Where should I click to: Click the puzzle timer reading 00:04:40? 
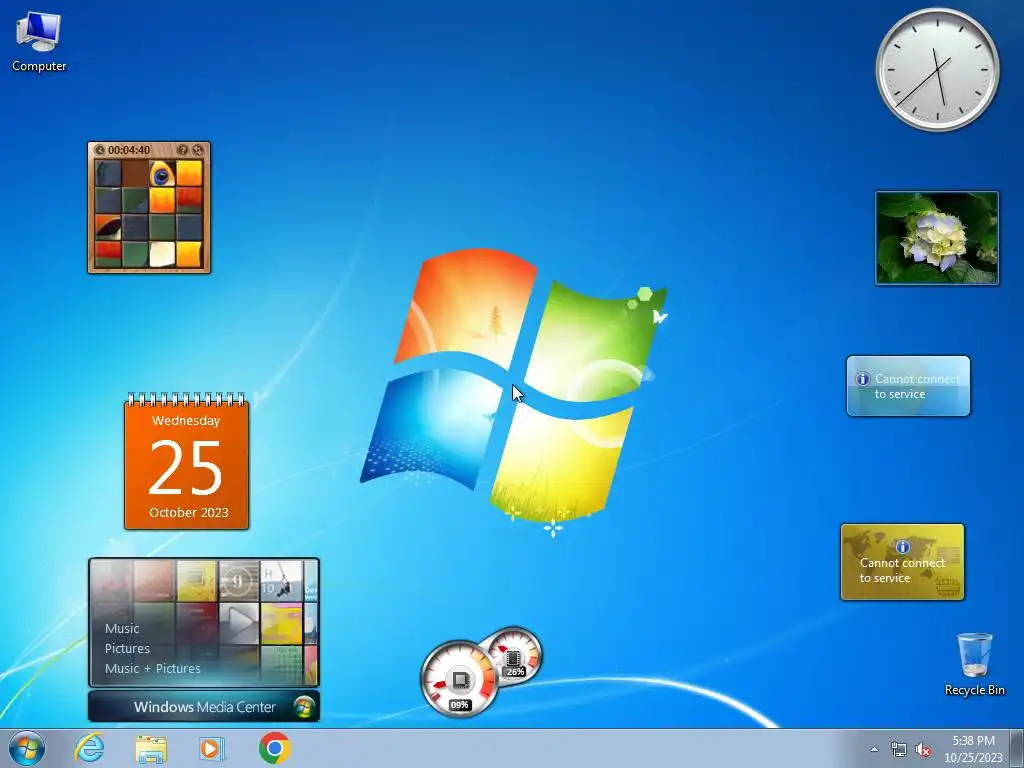click(x=129, y=150)
